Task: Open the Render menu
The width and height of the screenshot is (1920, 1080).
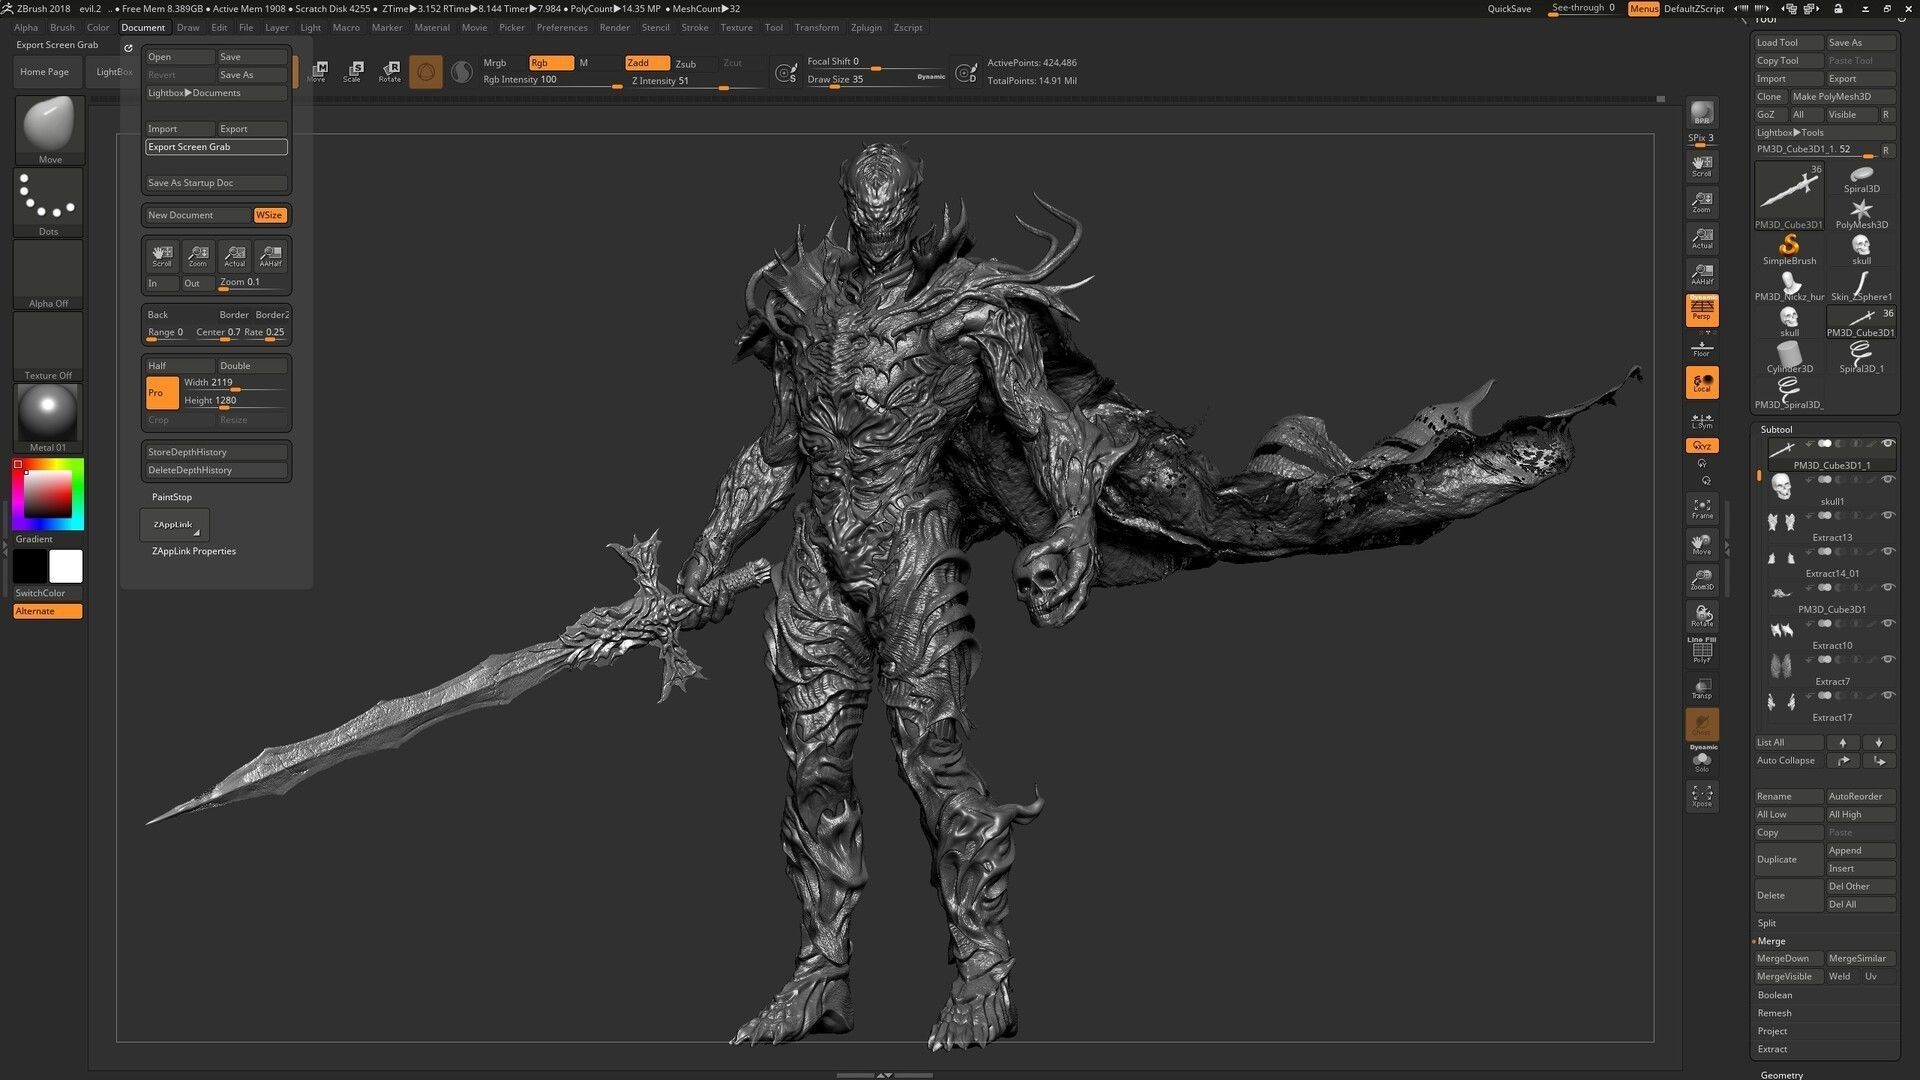Action: [614, 27]
